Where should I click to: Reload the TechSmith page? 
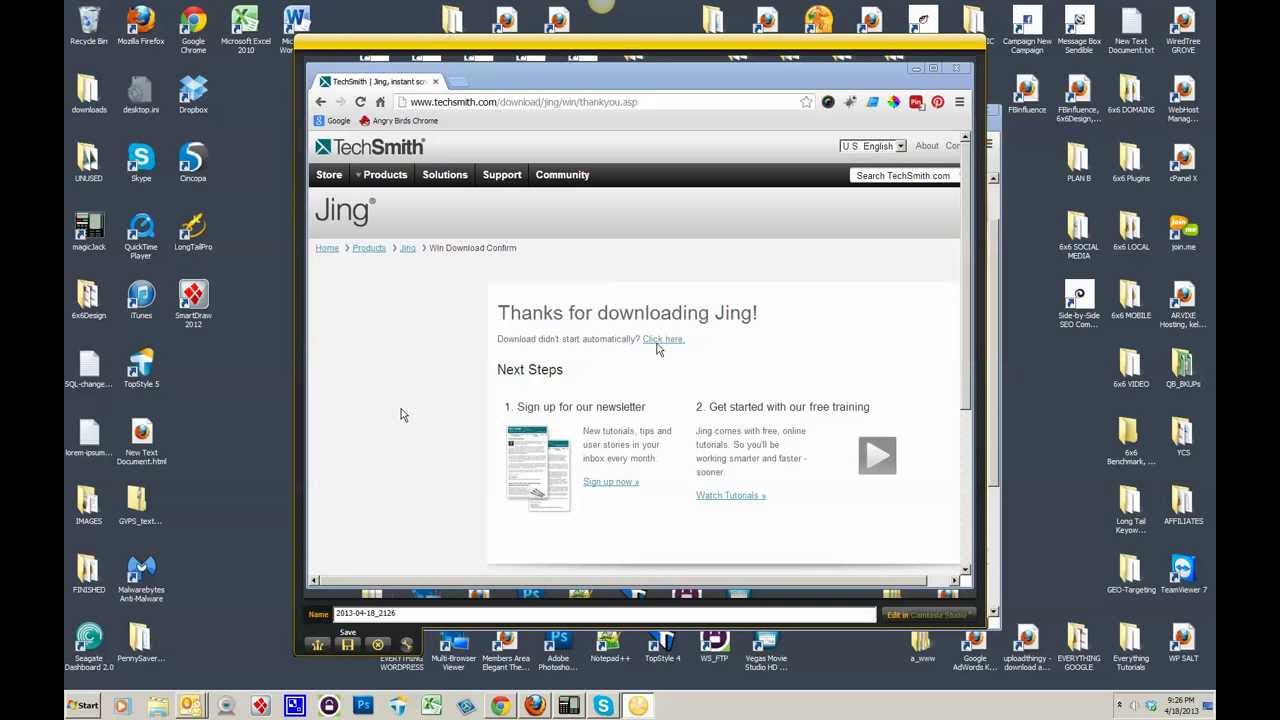click(360, 102)
